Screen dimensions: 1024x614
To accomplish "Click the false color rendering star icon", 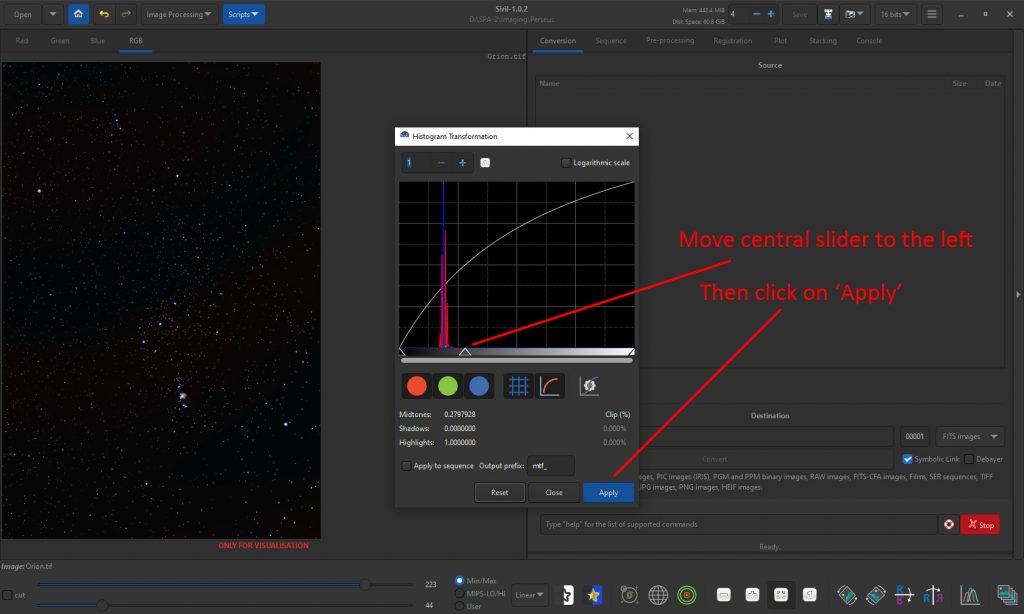I will [594, 595].
